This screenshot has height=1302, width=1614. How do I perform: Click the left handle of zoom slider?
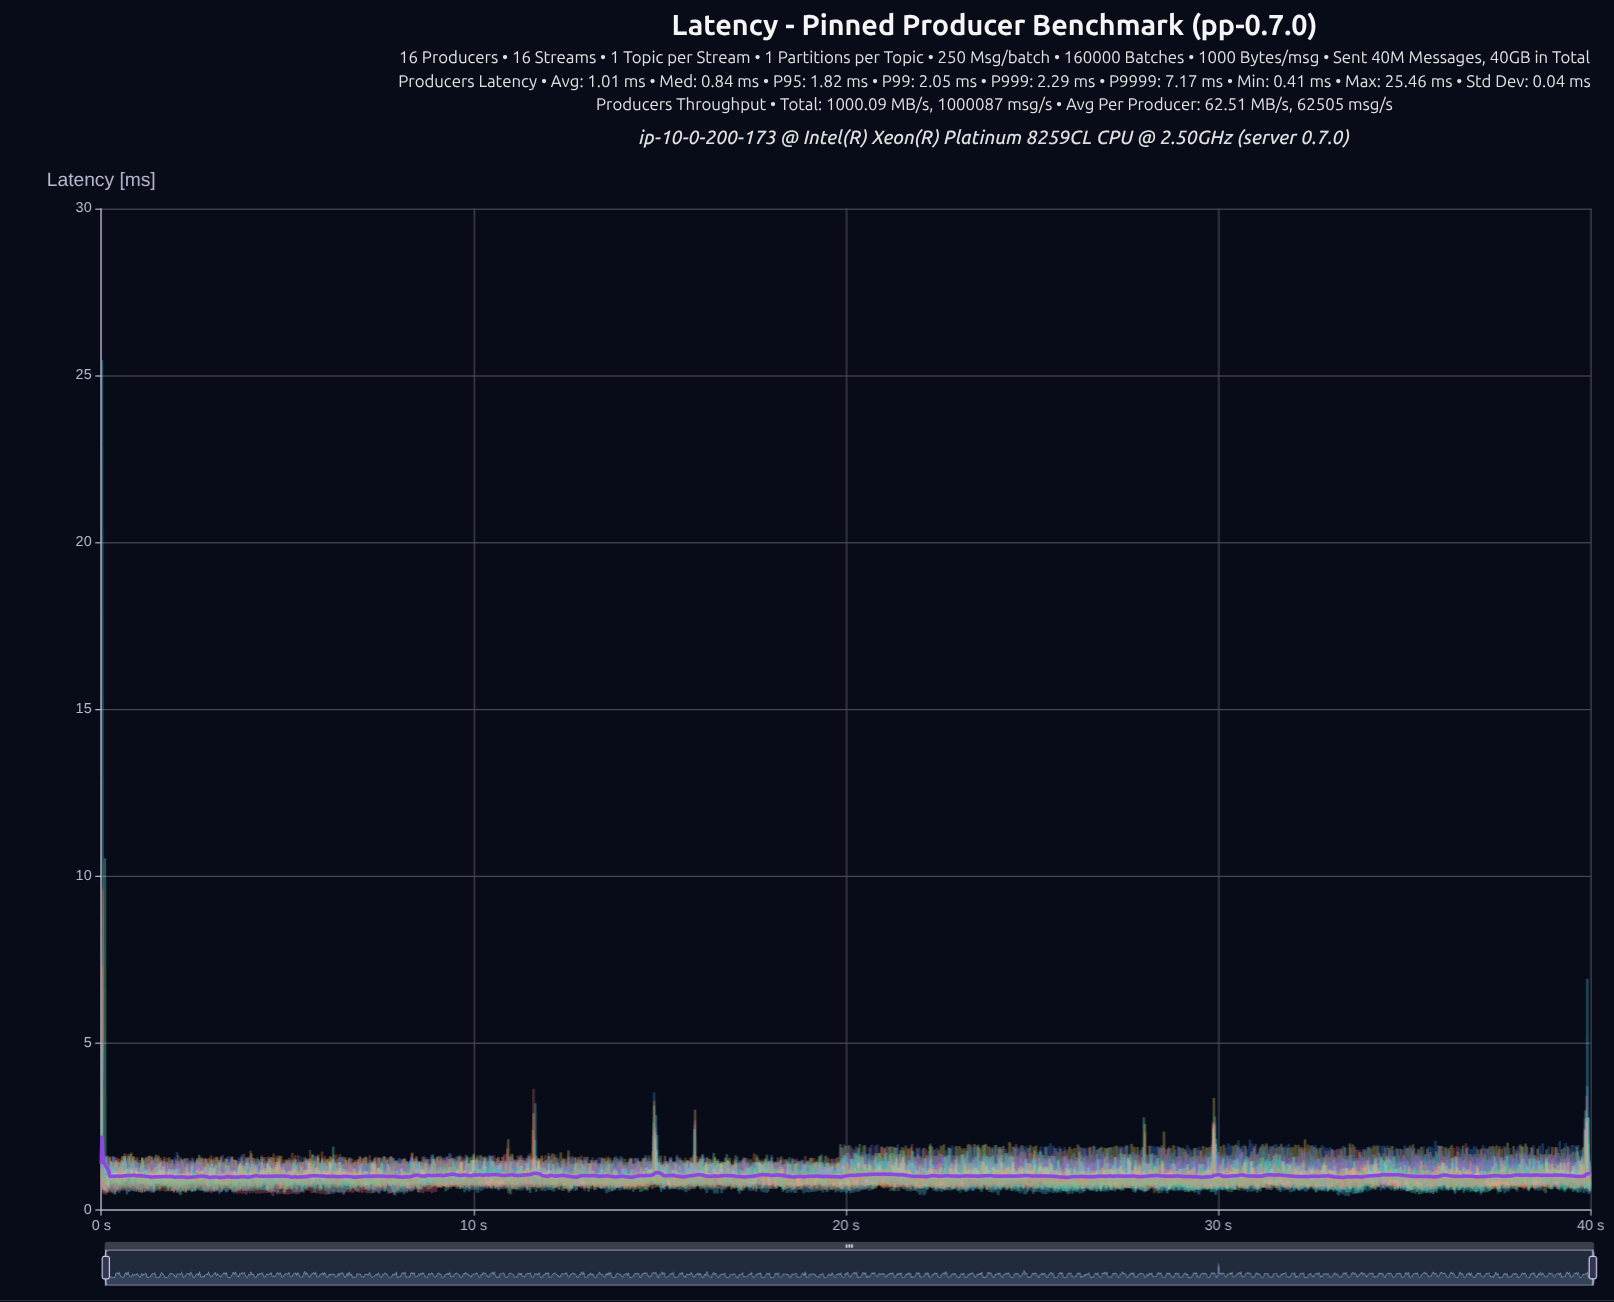tap(106, 1267)
